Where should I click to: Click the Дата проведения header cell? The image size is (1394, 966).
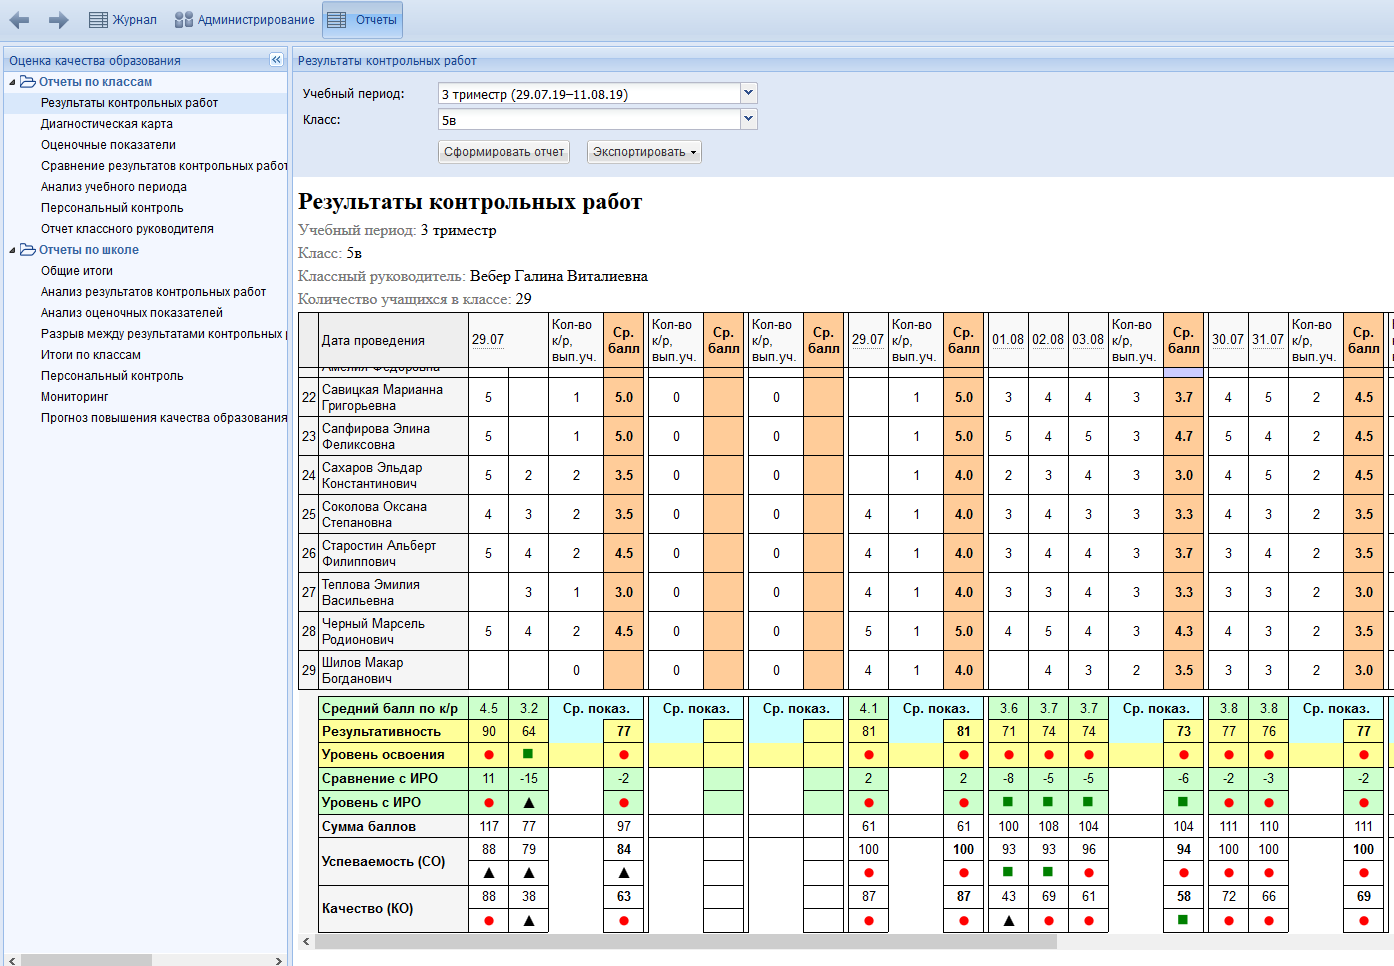coord(393,340)
